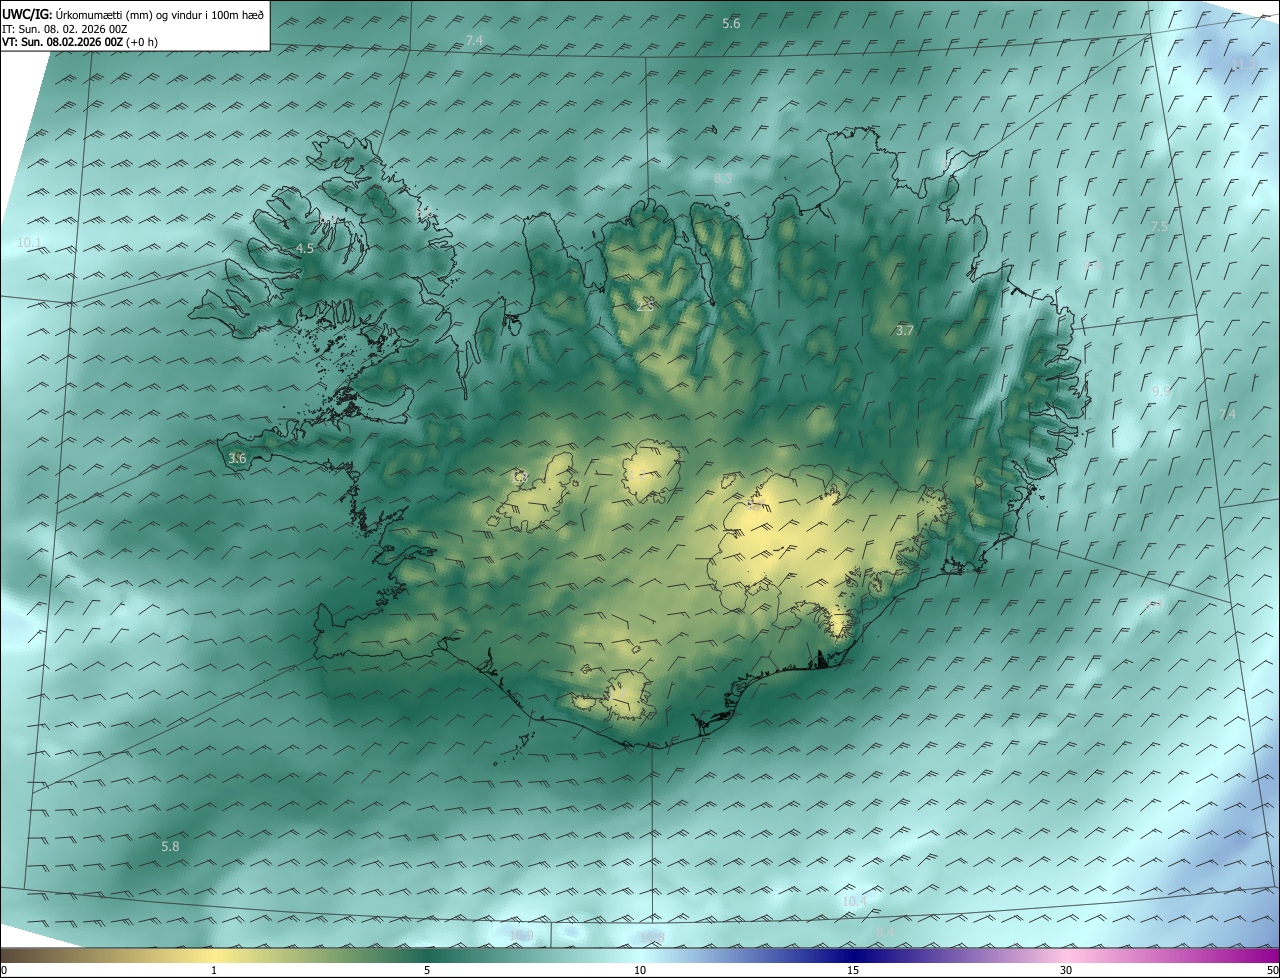
Task: Click the 5.6 value label on the map
Action: (x=731, y=23)
